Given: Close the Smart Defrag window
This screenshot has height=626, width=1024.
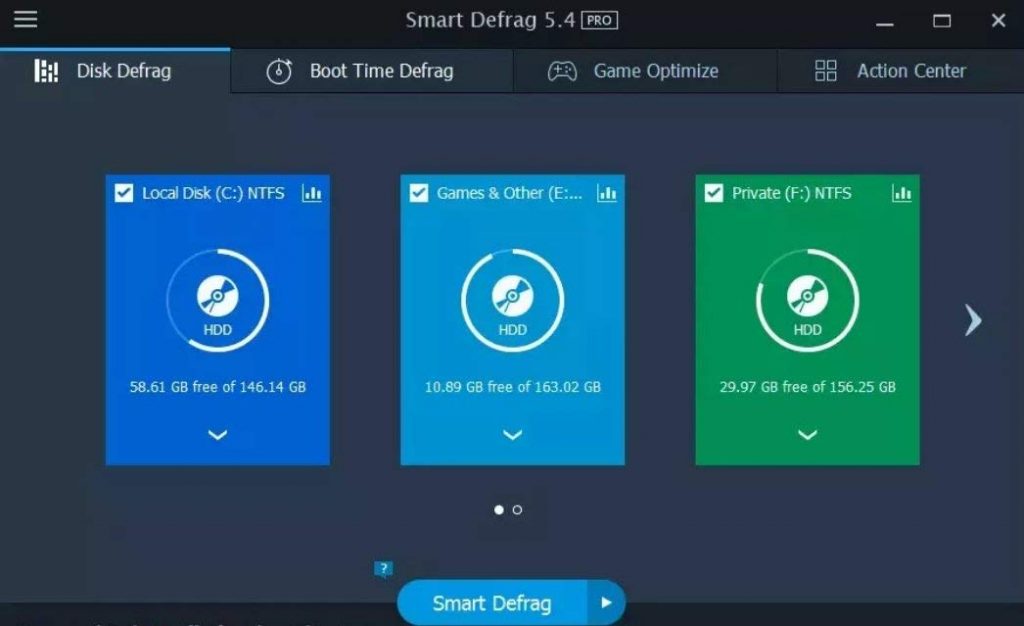Looking at the screenshot, I should click(998, 21).
